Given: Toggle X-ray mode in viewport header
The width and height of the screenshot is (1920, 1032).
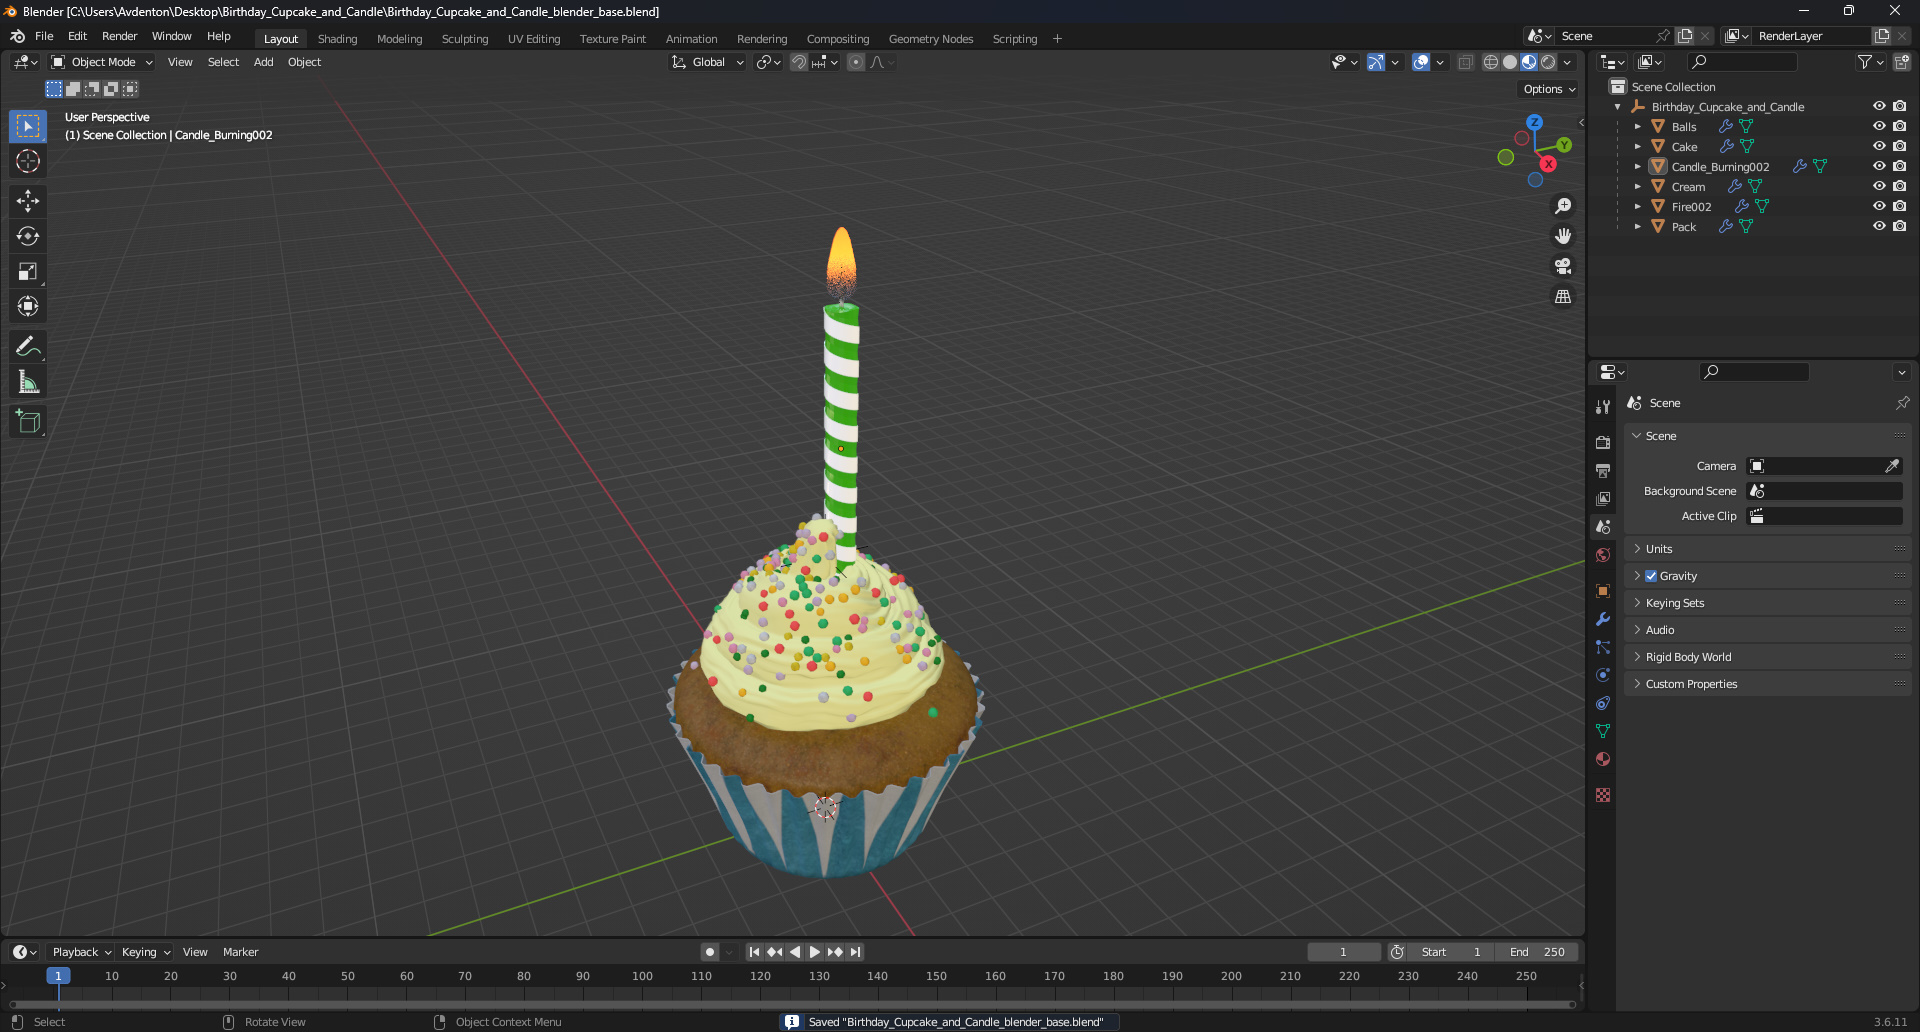Looking at the screenshot, I should tap(1465, 62).
